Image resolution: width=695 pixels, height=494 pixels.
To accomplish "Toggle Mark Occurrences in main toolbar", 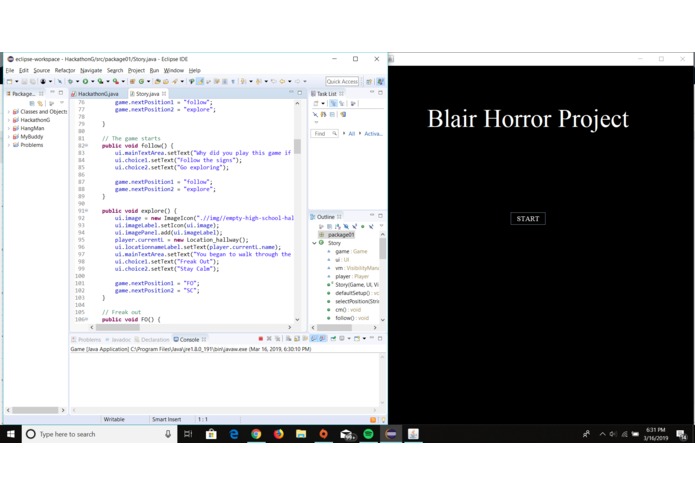I will 200,82.
